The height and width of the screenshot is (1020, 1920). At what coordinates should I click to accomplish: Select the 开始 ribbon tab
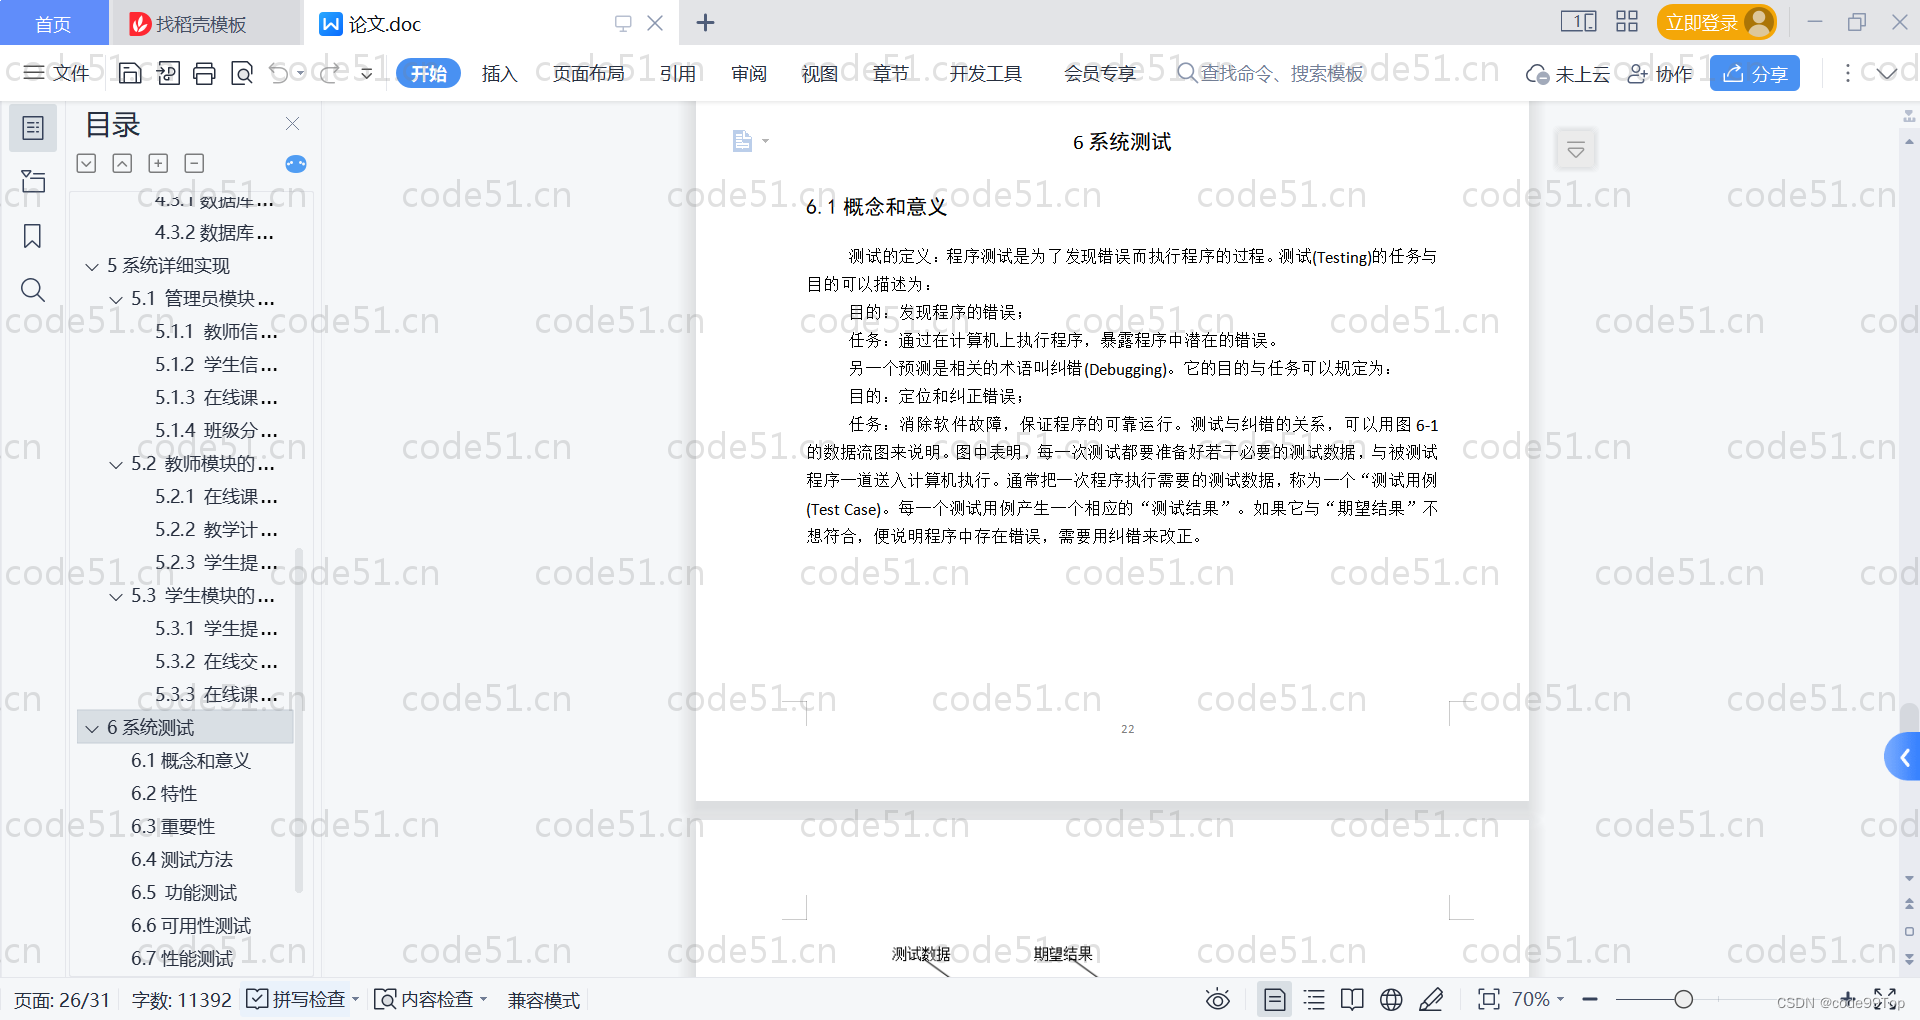428,73
